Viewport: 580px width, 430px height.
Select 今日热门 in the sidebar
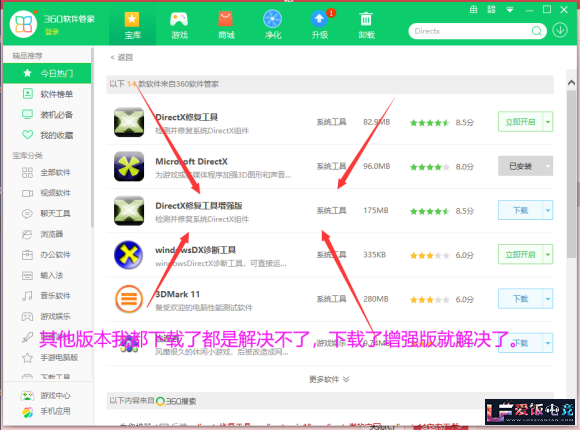[47, 73]
